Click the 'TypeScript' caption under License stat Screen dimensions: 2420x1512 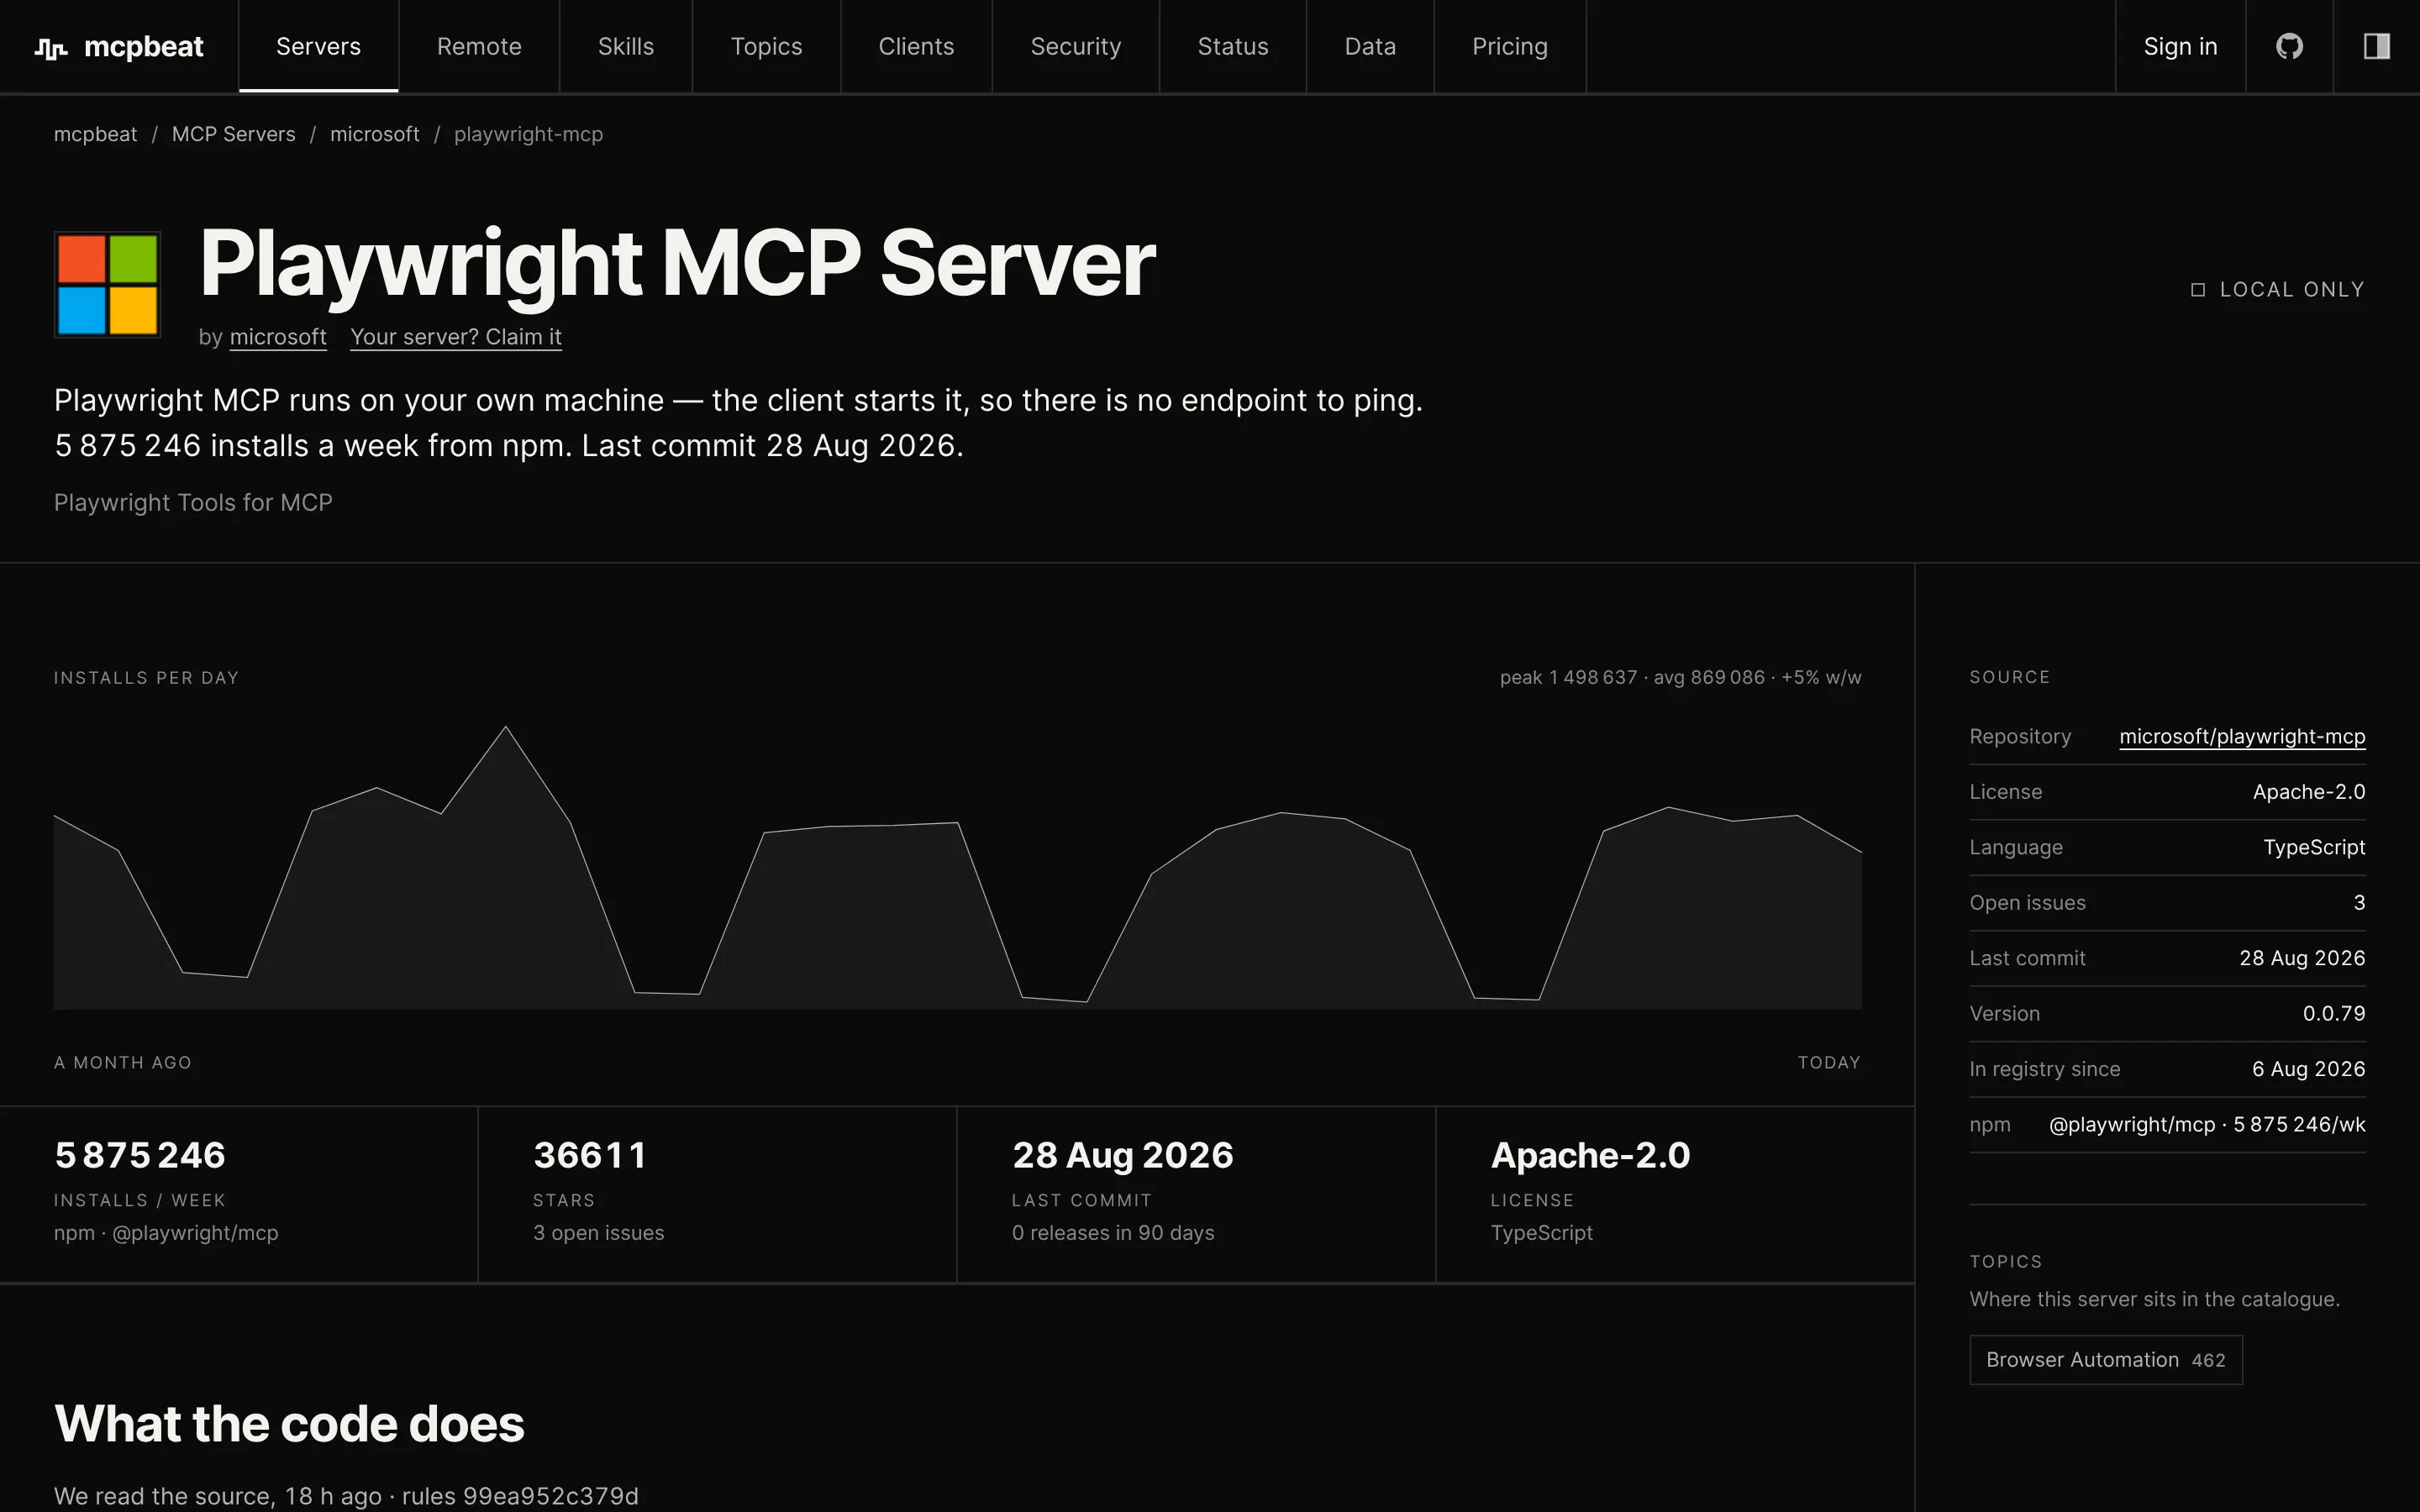1541,1233
